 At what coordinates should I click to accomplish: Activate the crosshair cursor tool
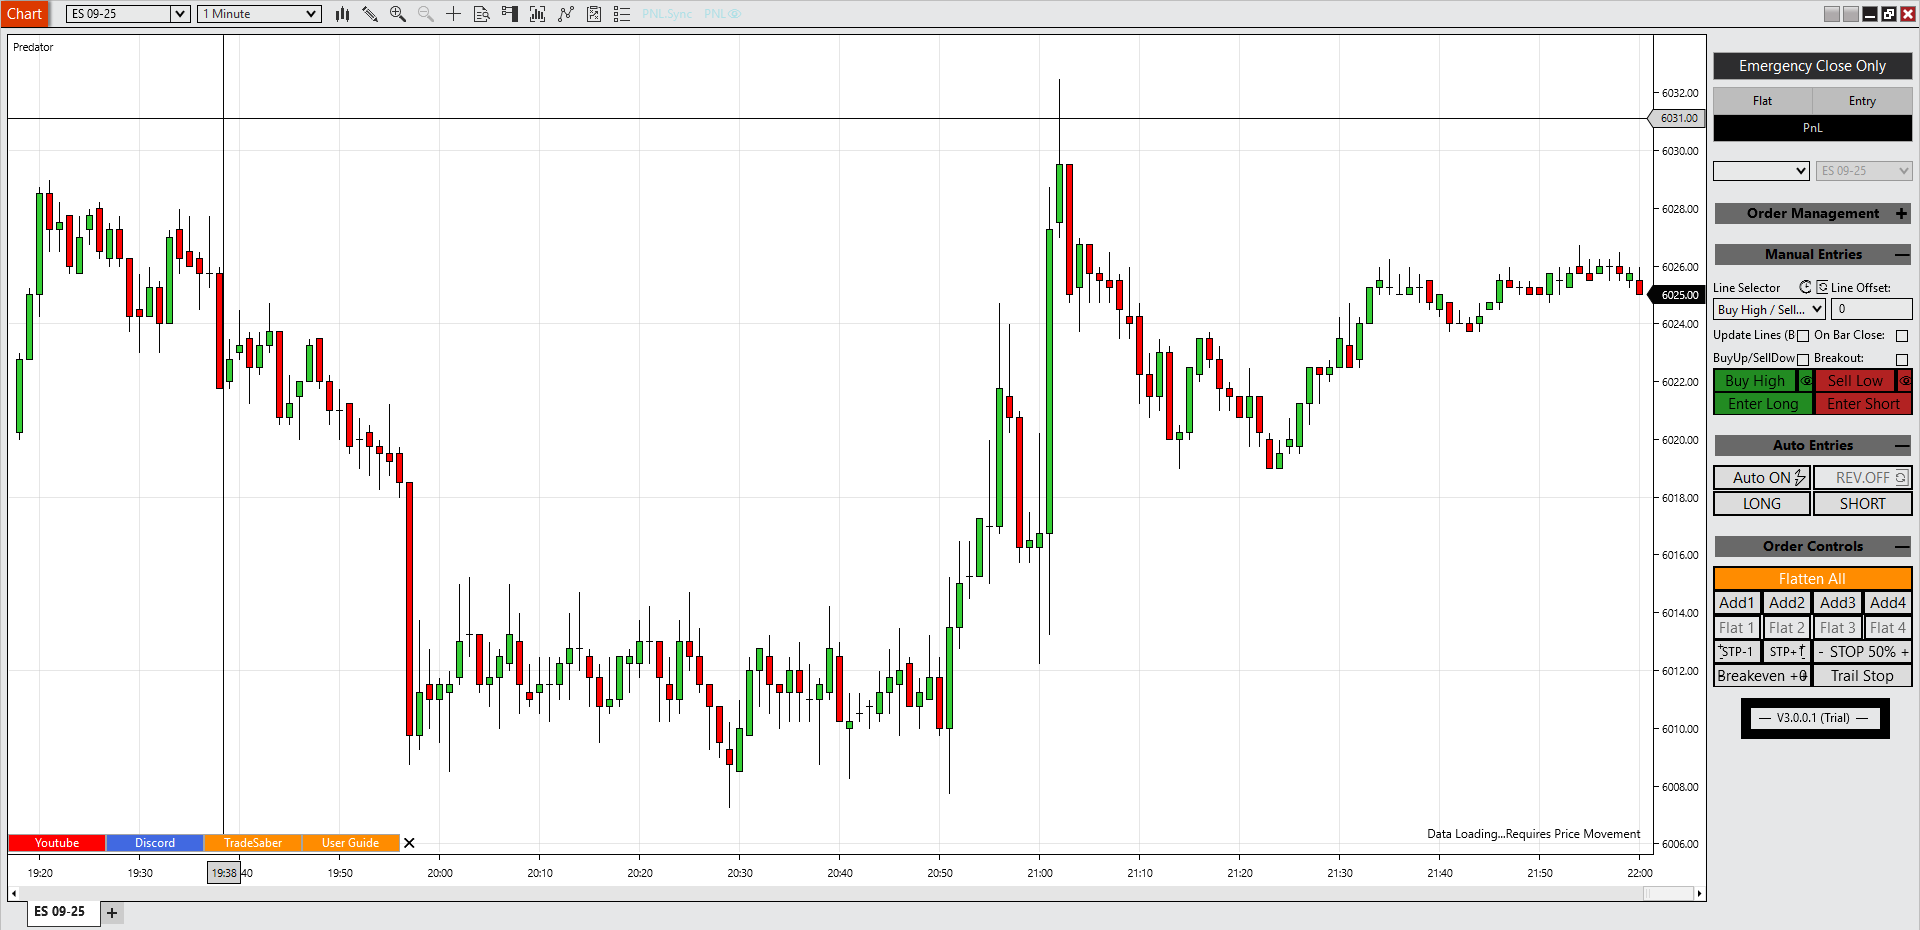[x=453, y=14]
